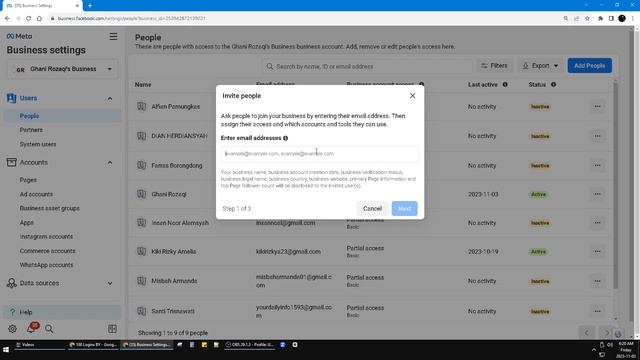The image size is (640, 360).
Task: Open the Filters button
Action: click(x=494, y=66)
